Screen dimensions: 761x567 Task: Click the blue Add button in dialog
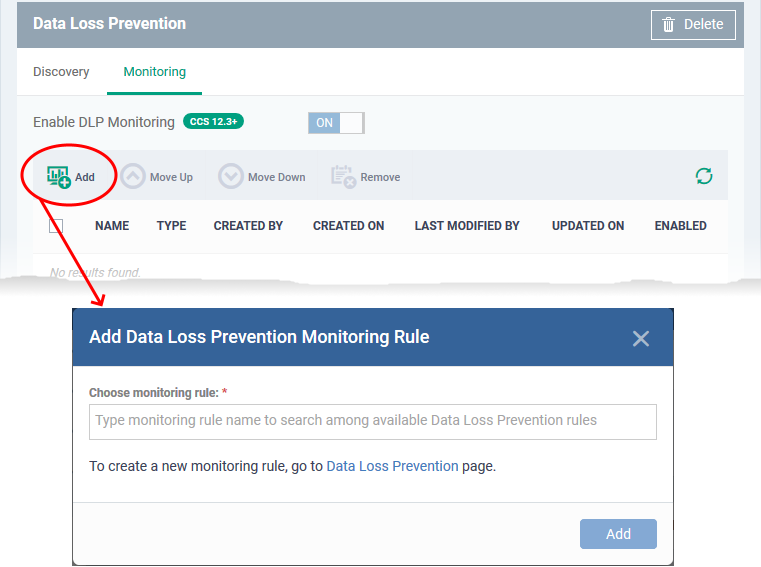point(618,534)
